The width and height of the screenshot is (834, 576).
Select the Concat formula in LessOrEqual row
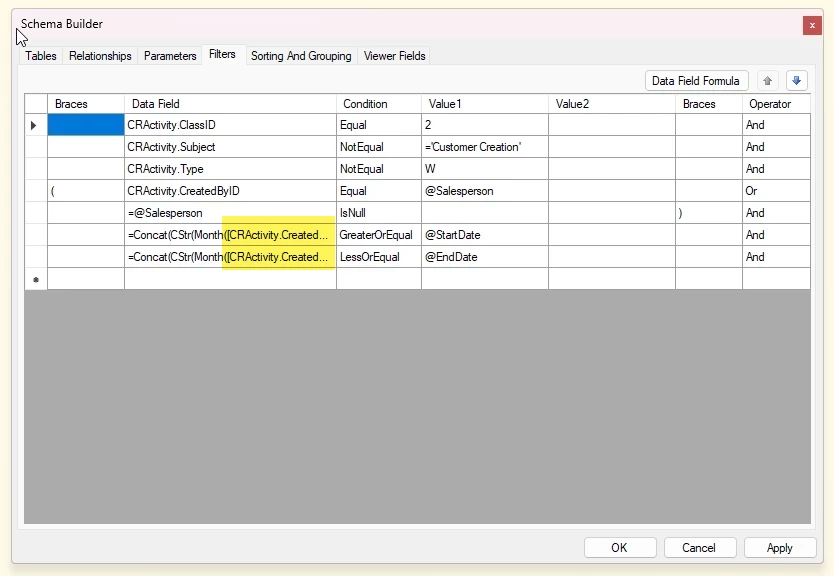[230, 257]
